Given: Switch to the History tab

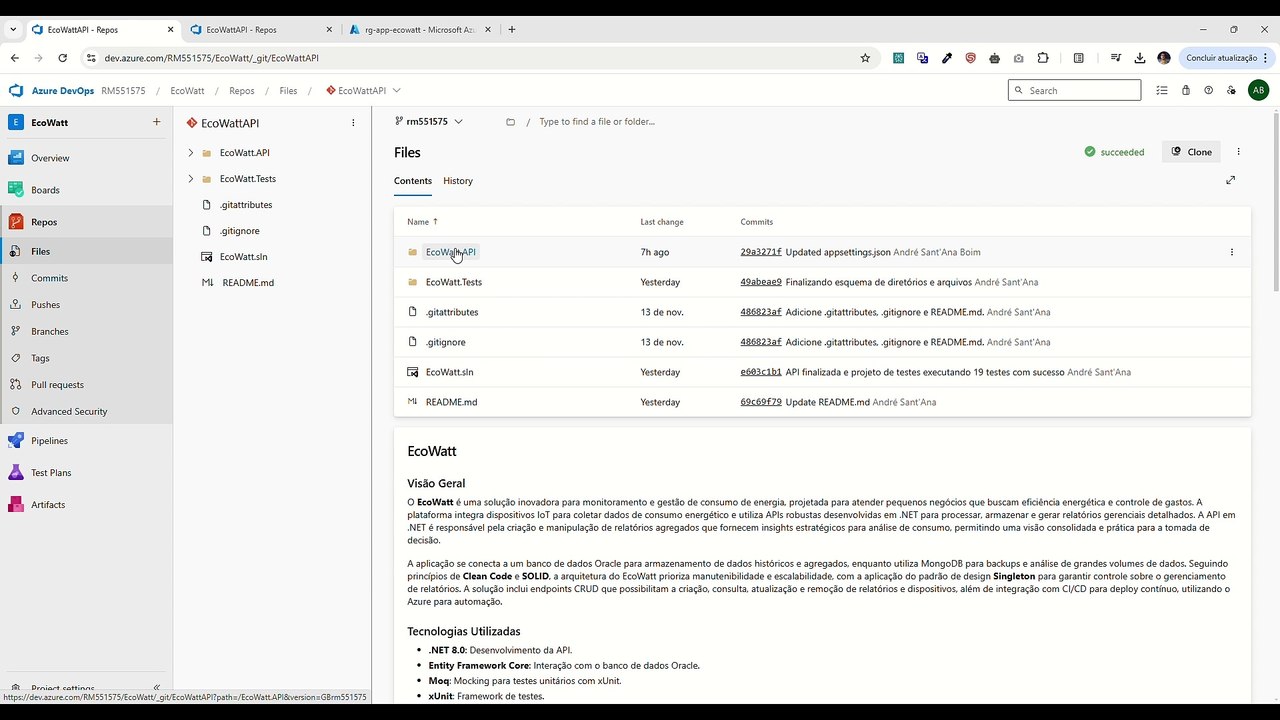Looking at the screenshot, I should click(458, 181).
